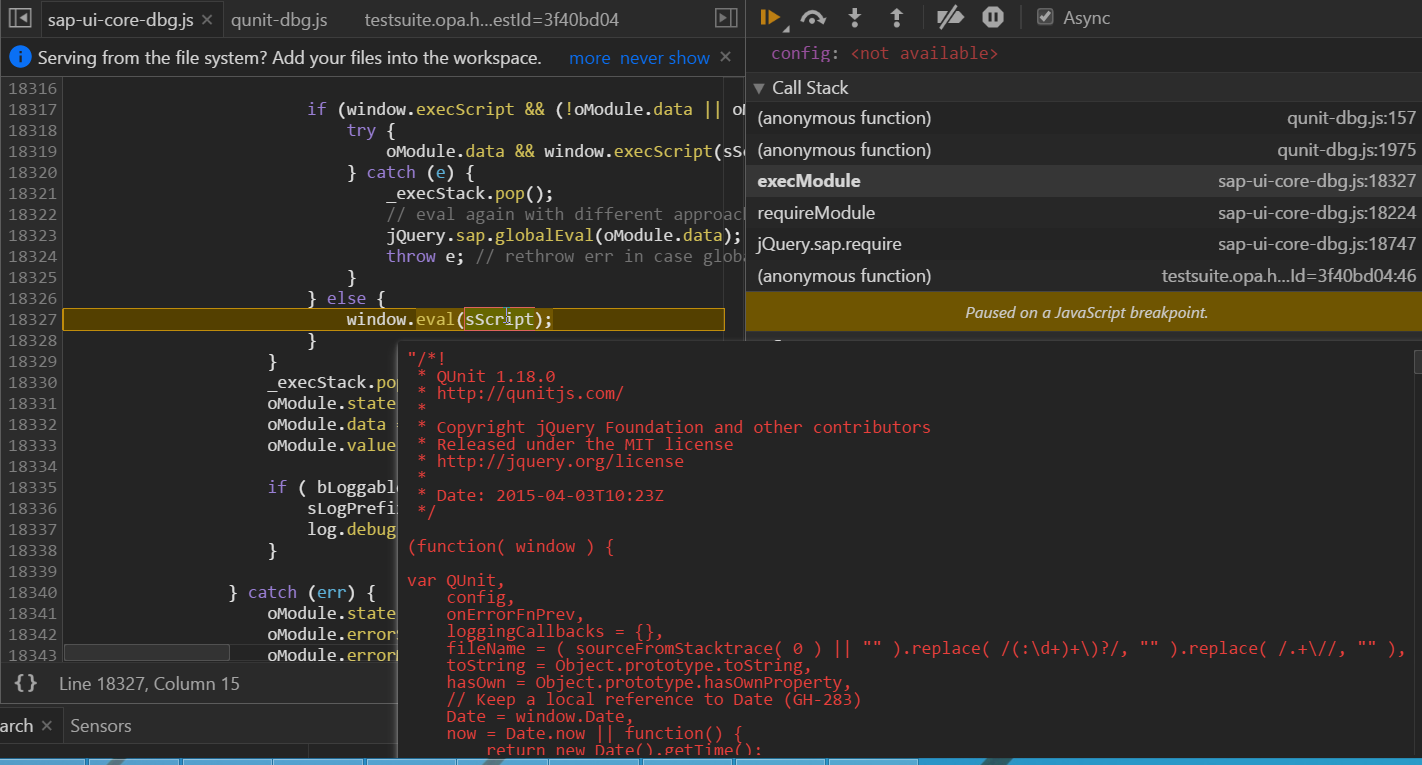Click line number 18320 in the gutter
The height and width of the screenshot is (765, 1422).
(x=31, y=172)
